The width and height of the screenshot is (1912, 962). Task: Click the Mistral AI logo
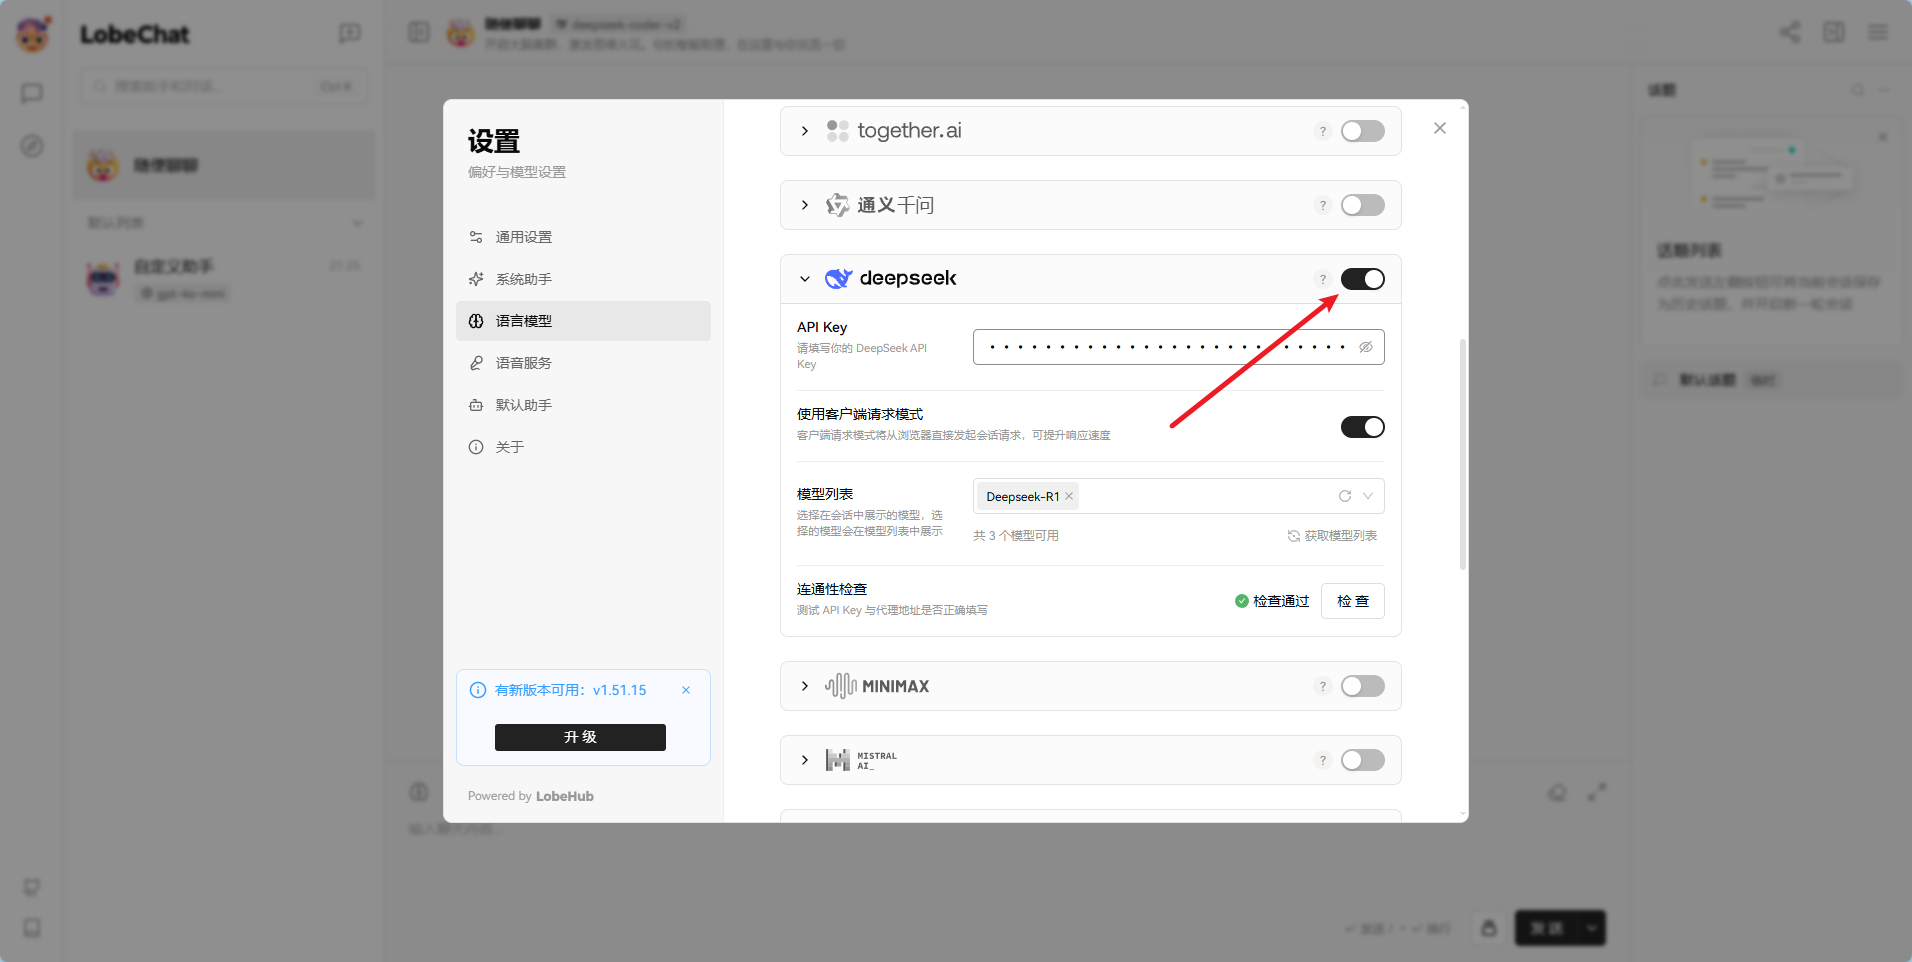pos(837,760)
